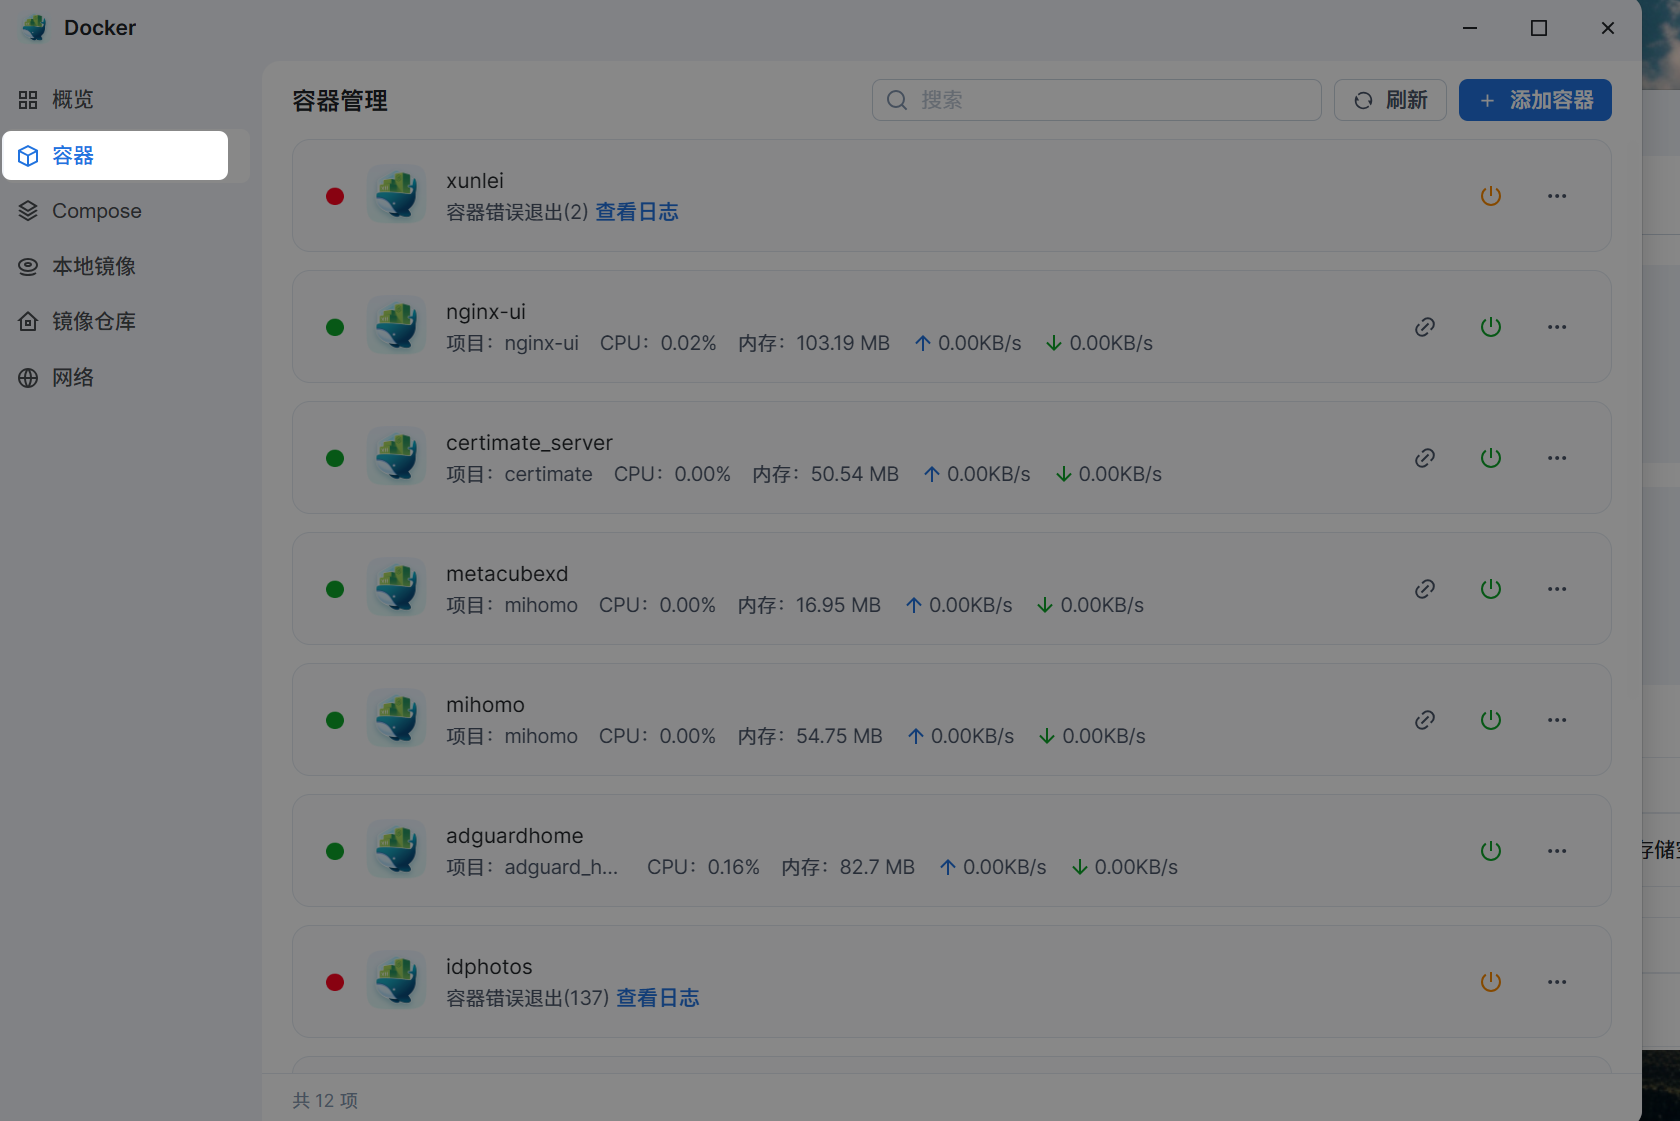Open the link icon for metacubexd

point(1425,589)
